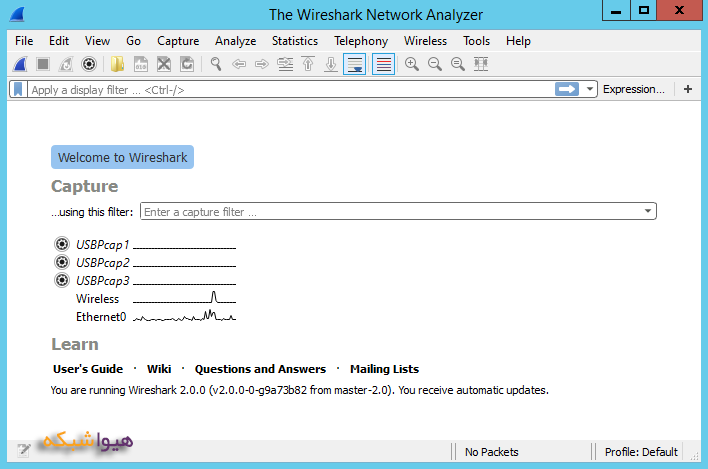Screen dimensions: 708x469
Task: Click the Profile: Default selector in status bar
Action: [641, 452]
